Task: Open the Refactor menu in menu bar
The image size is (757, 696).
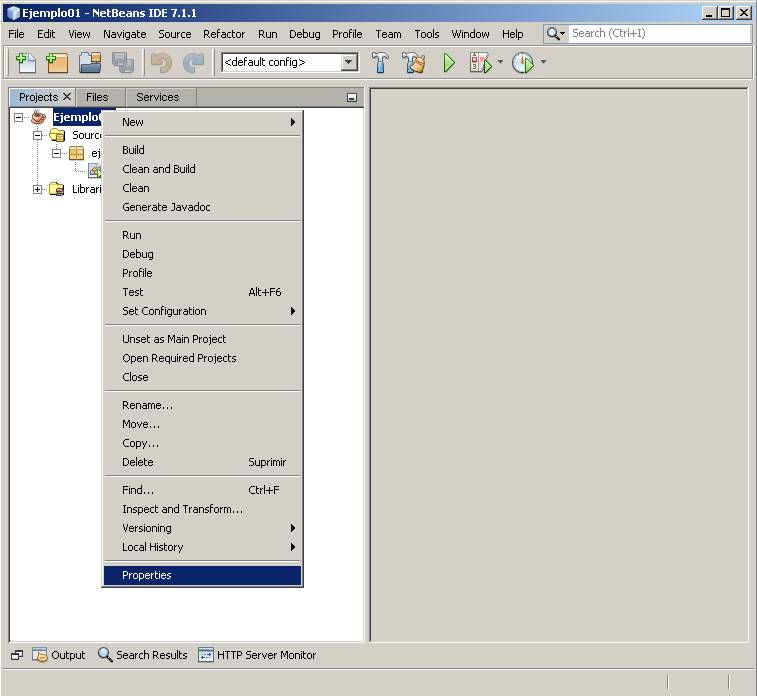Action: point(224,34)
